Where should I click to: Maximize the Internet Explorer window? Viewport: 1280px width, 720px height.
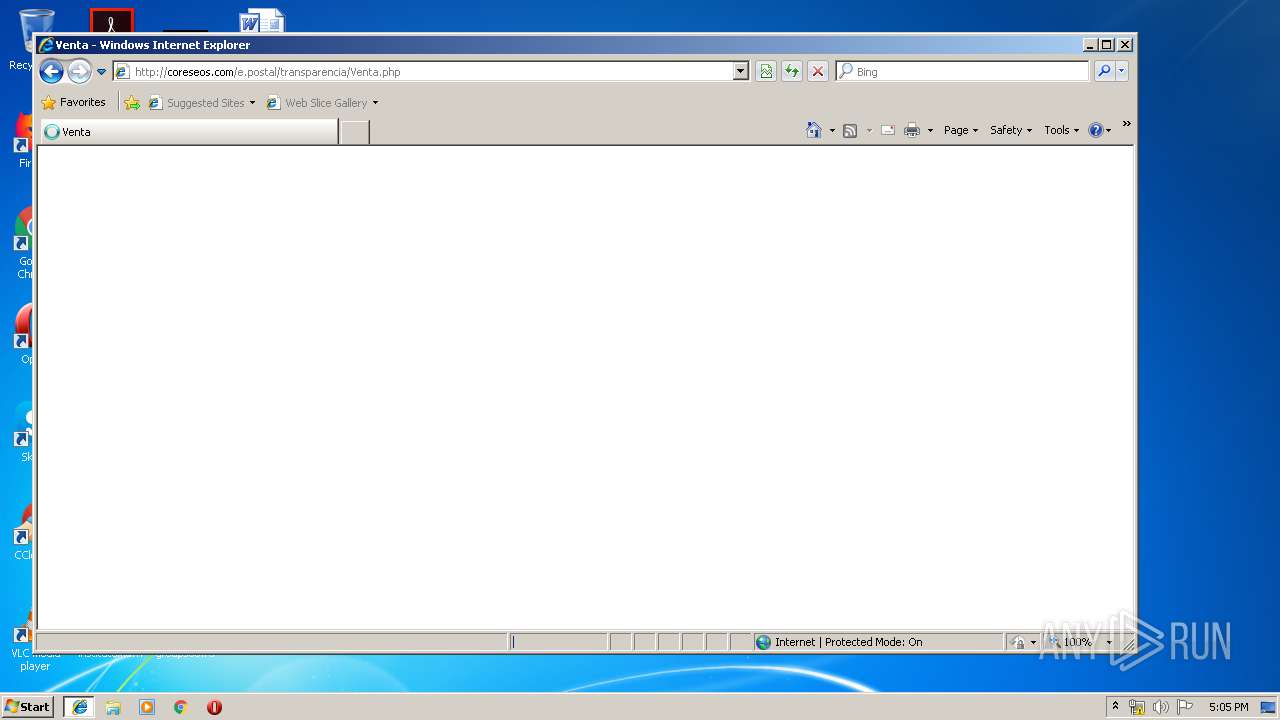click(x=1106, y=44)
